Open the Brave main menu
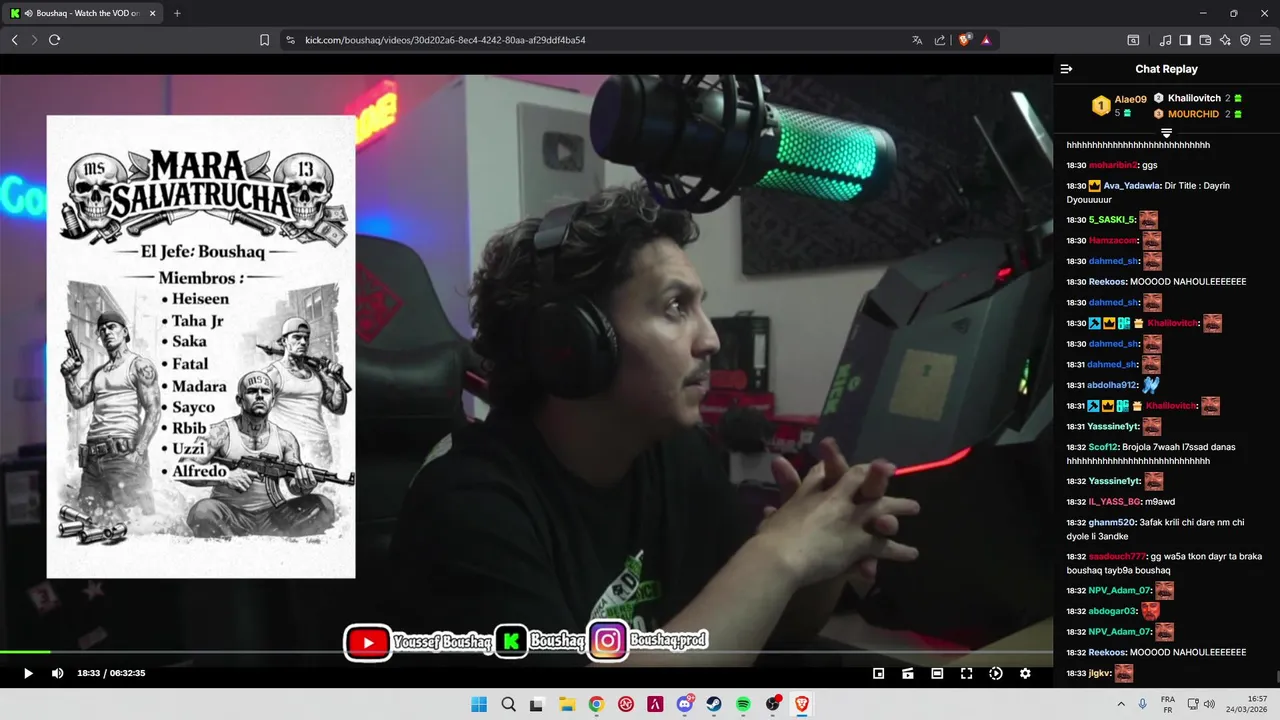 [x=1265, y=40]
